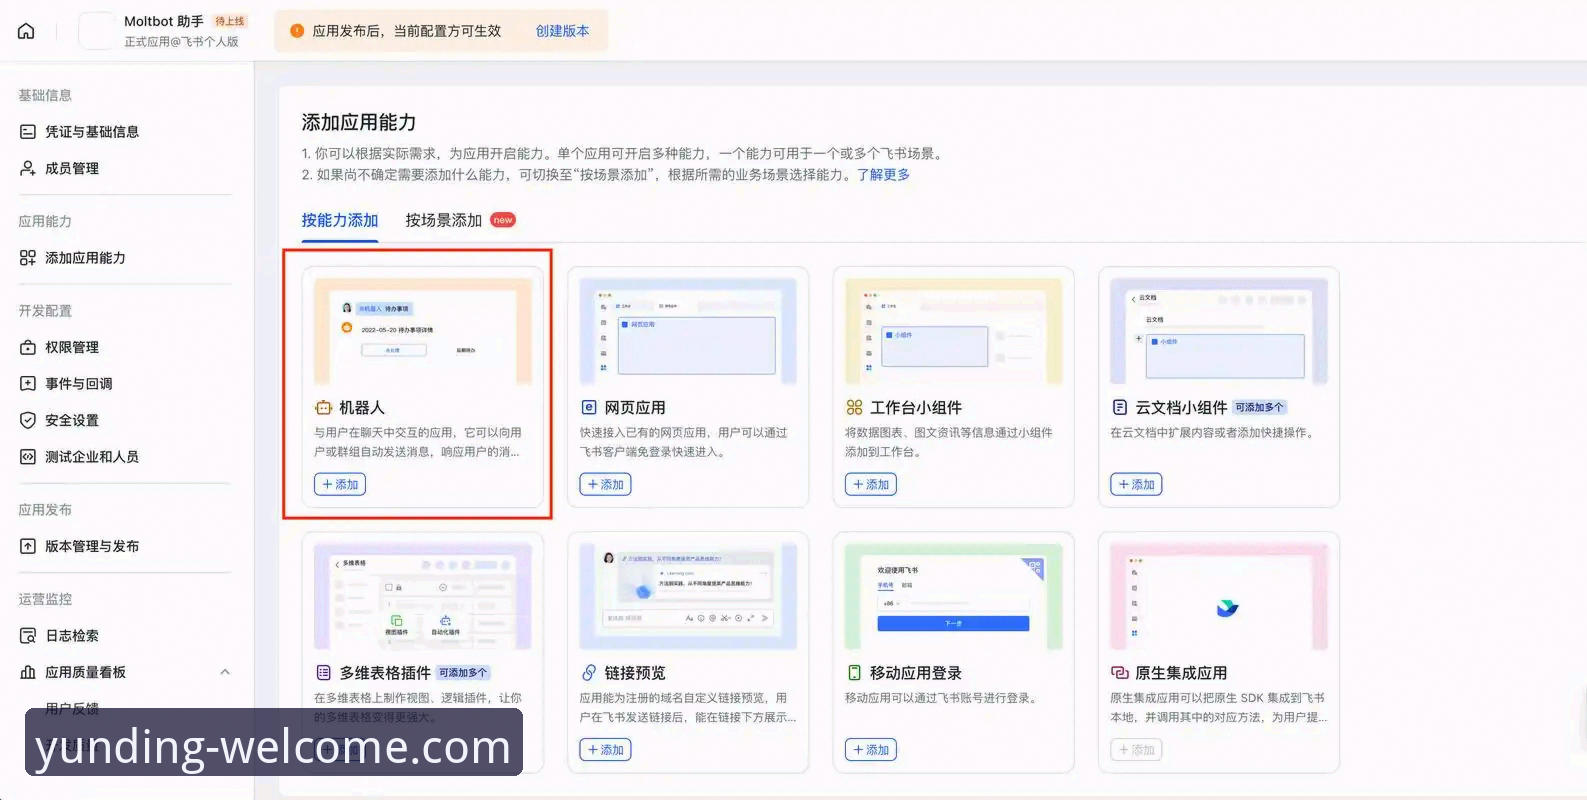Click the doc icon beside 云文档小组件
1587x800 pixels.
click(1120, 408)
